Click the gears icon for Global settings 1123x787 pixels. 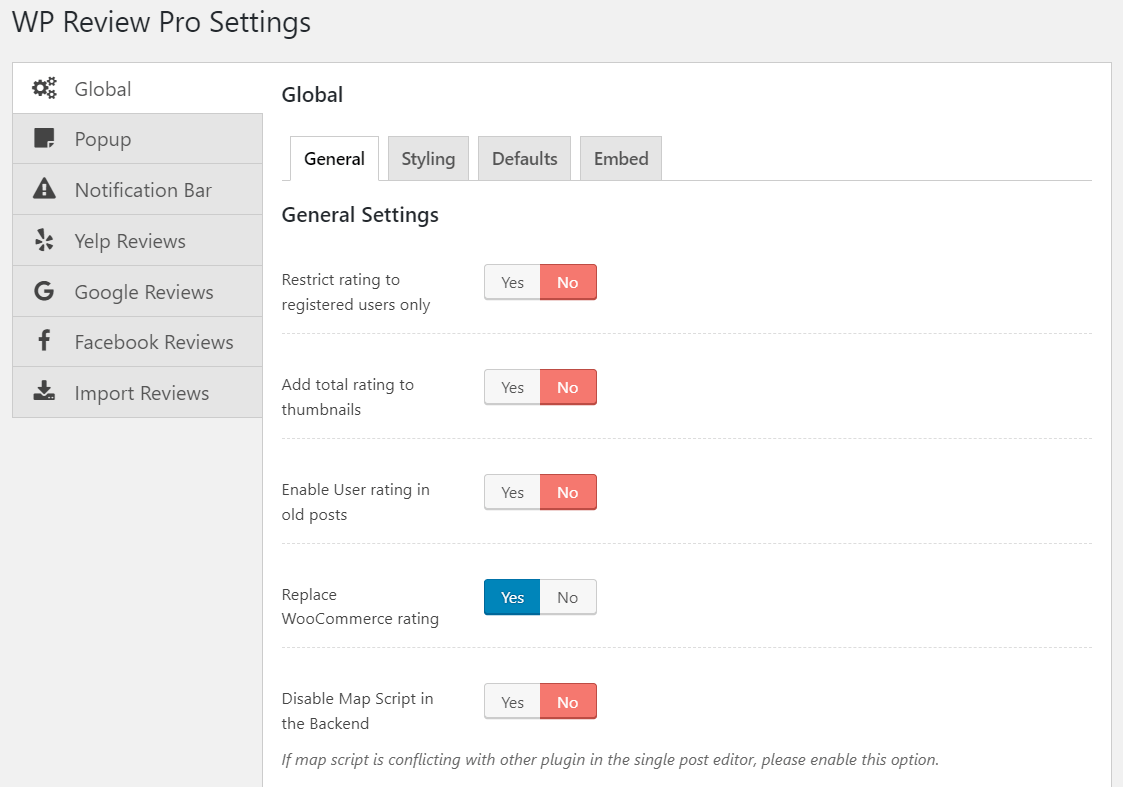tap(44, 88)
